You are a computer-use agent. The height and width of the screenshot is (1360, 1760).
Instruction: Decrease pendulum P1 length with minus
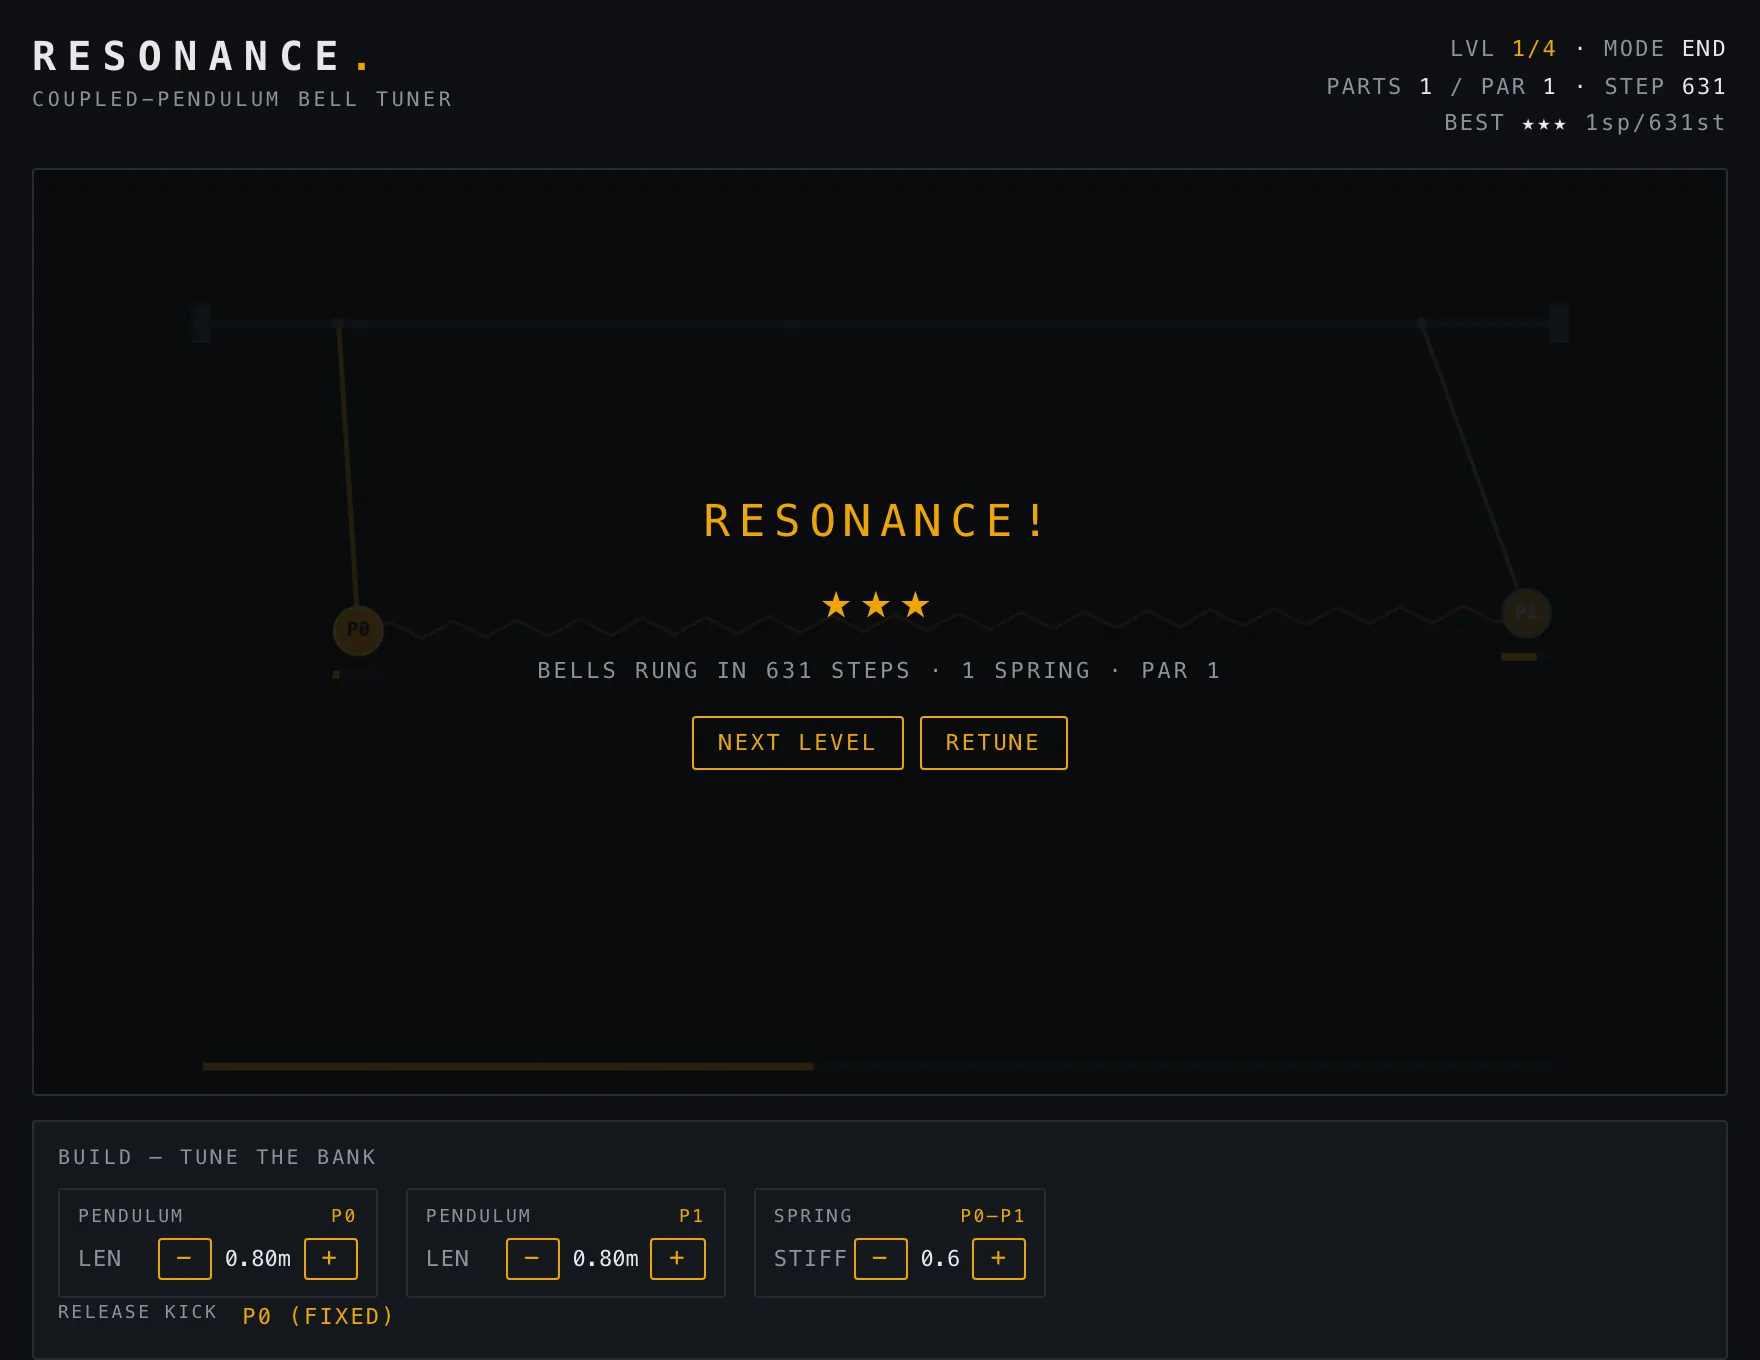(x=532, y=1259)
